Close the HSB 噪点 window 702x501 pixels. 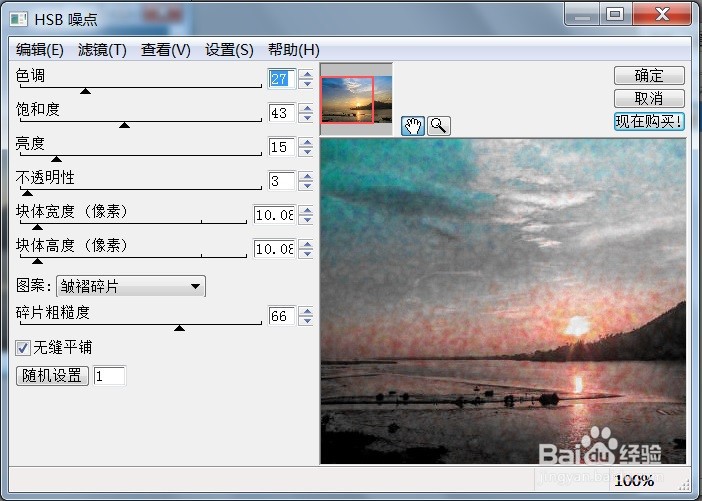663,14
